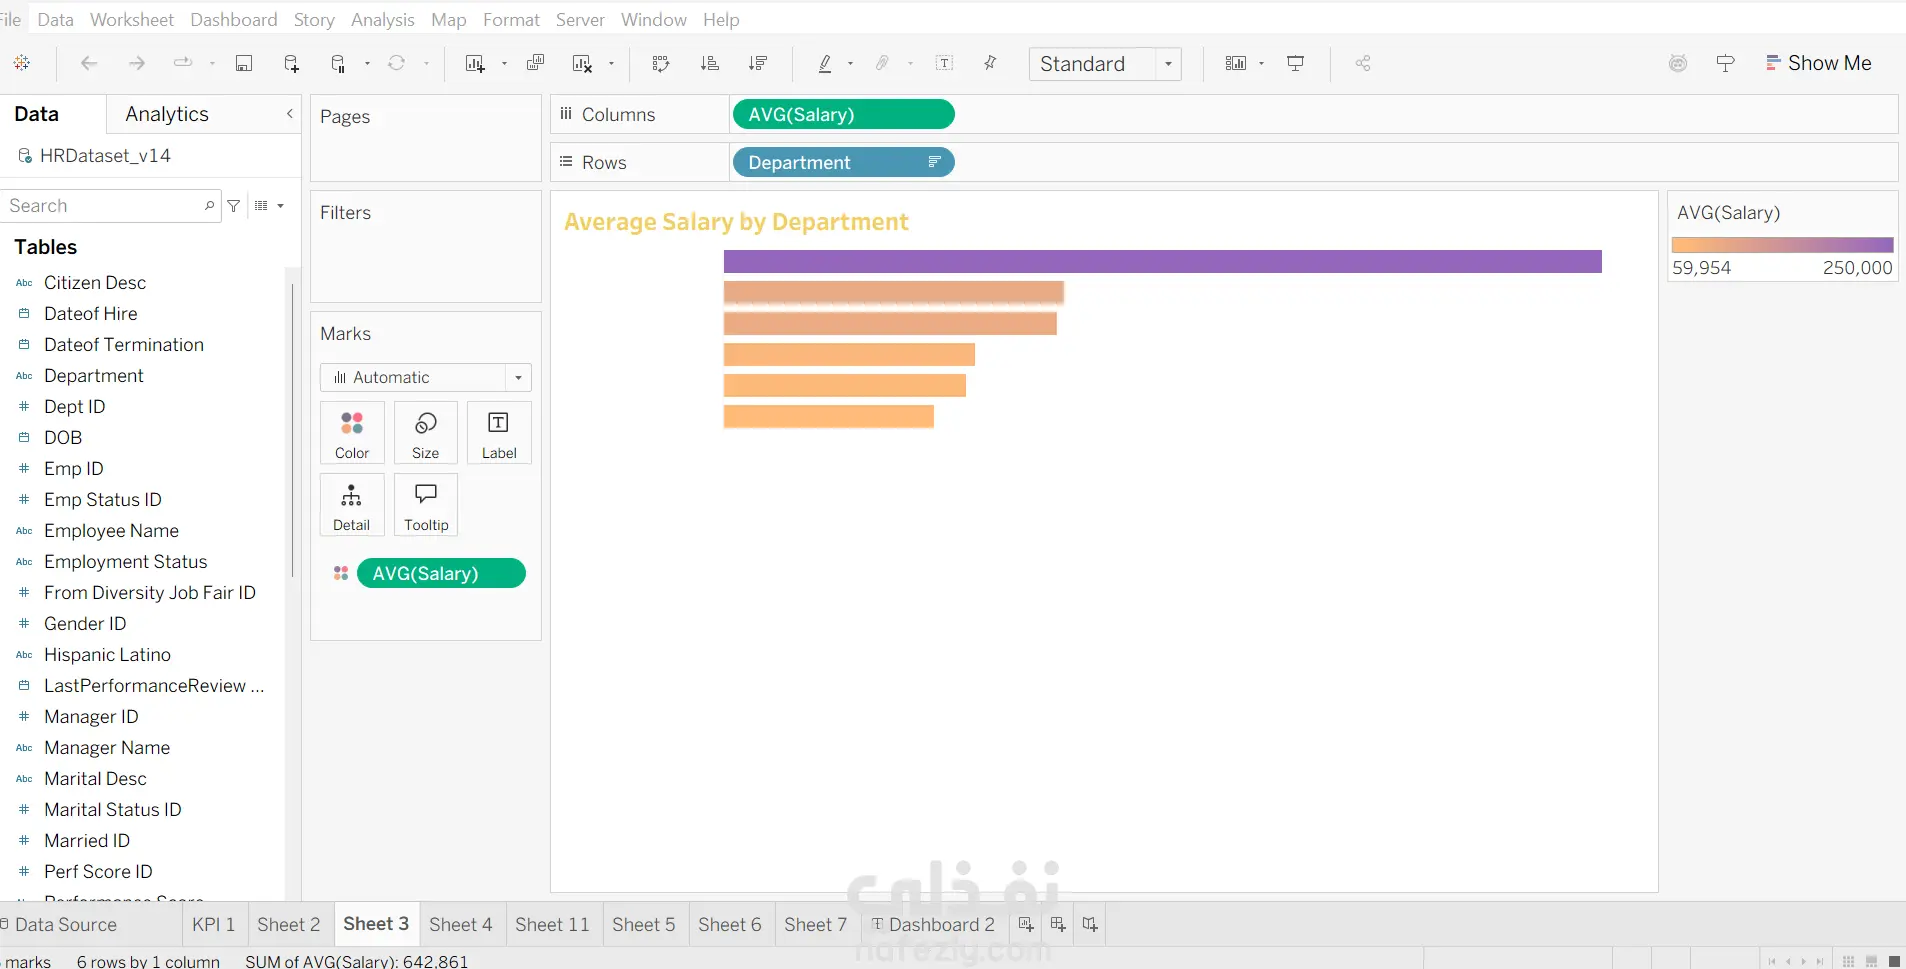Click the data pane Search field
The image size is (1906, 969).
(110, 206)
